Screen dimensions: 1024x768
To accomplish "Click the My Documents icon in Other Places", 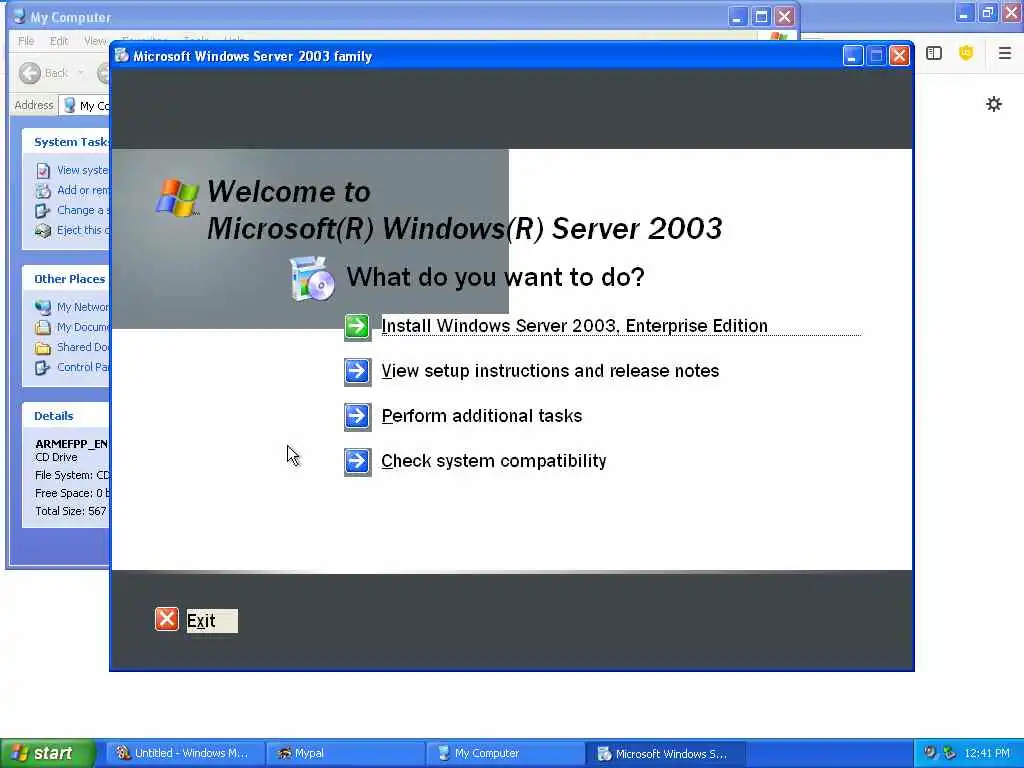I will [x=43, y=327].
